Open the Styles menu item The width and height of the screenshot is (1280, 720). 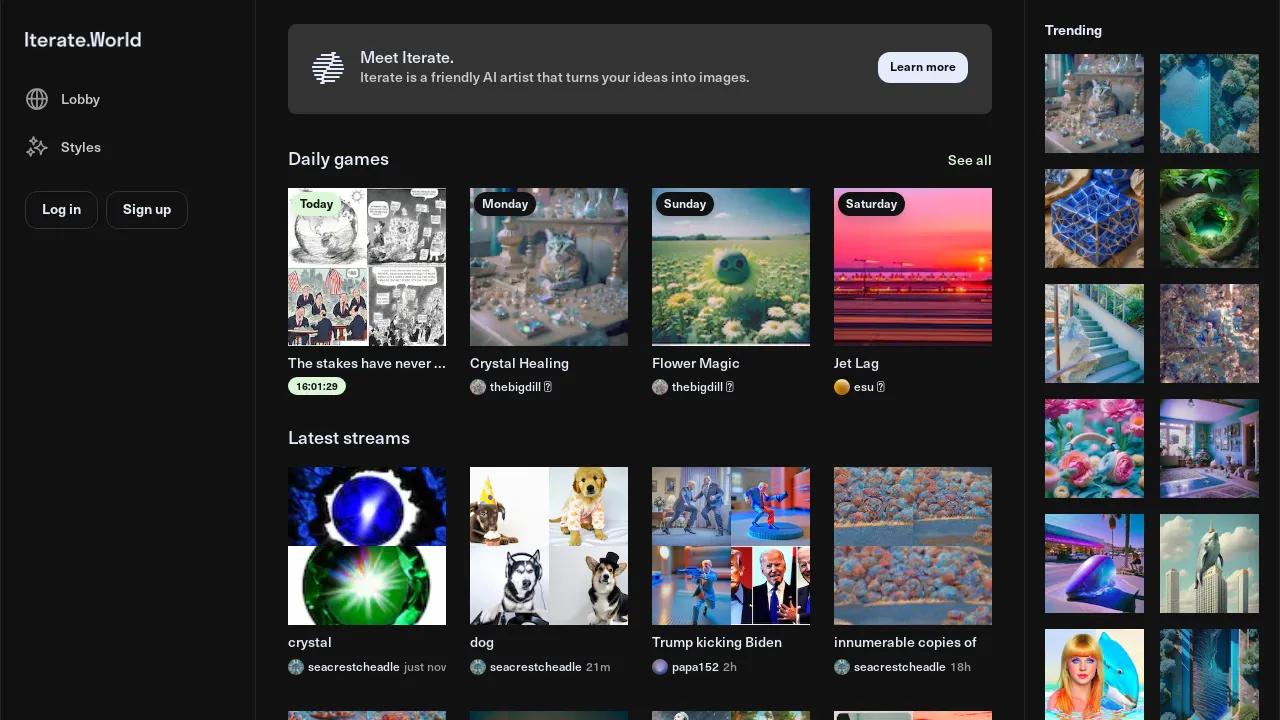pyautogui.click(x=80, y=147)
